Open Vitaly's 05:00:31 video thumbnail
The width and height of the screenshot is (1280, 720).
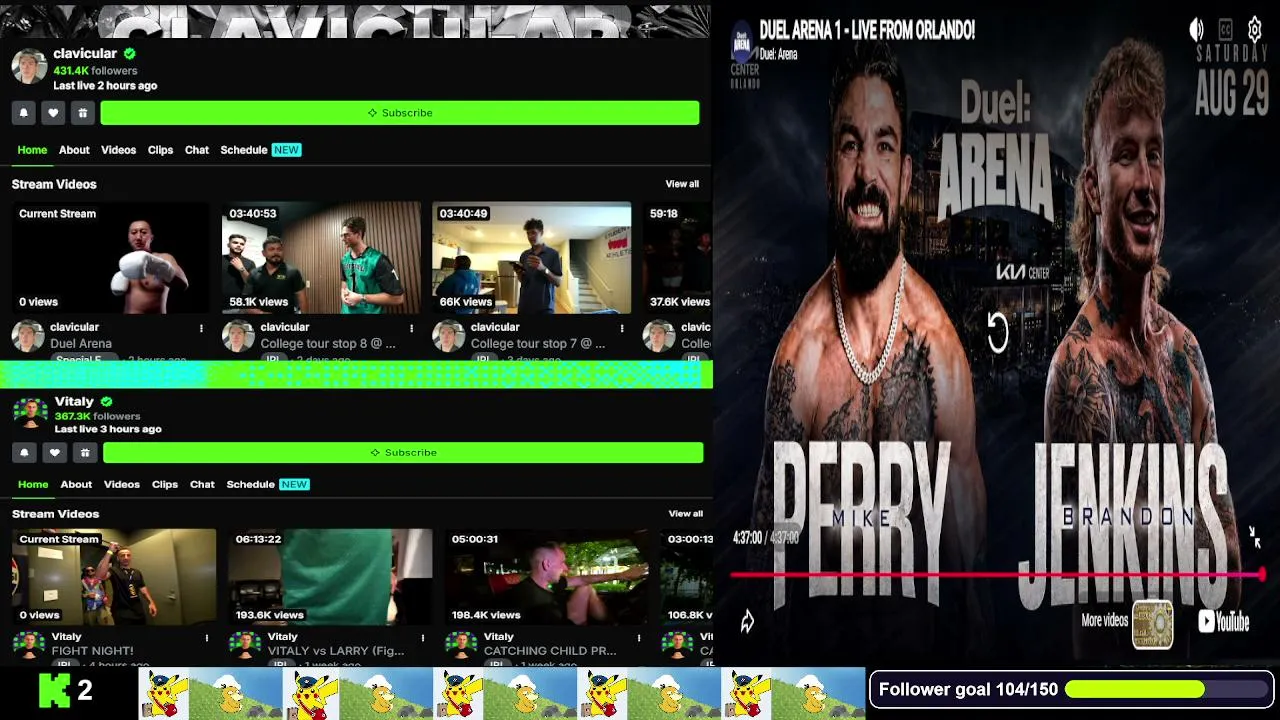click(547, 577)
